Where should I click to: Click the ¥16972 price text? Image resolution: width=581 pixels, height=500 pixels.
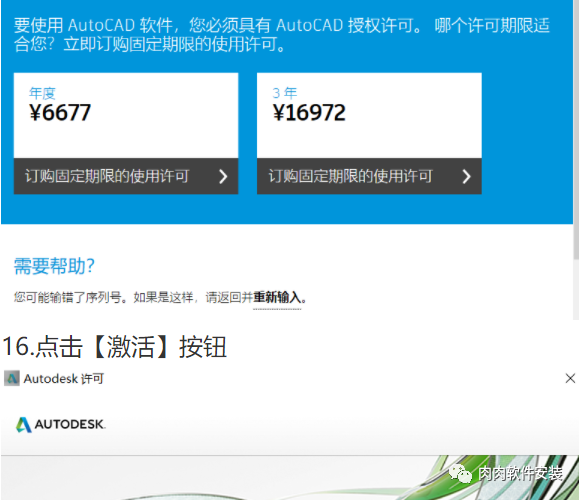[x=309, y=113]
